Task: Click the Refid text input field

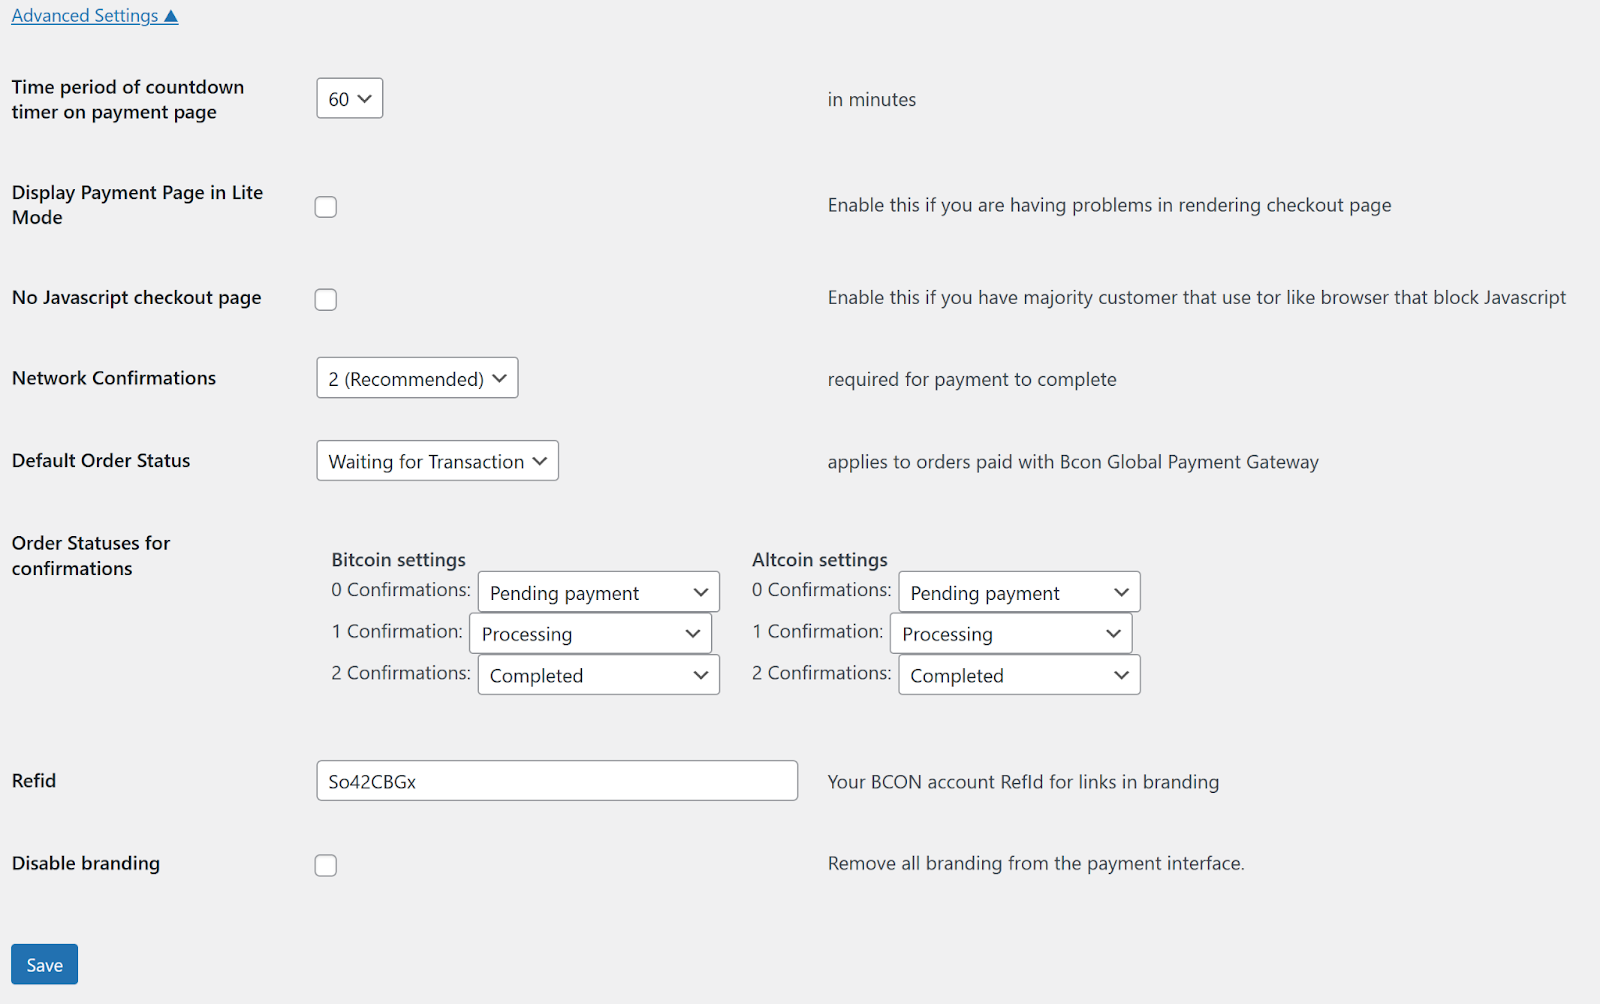Action: tap(557, 781)
